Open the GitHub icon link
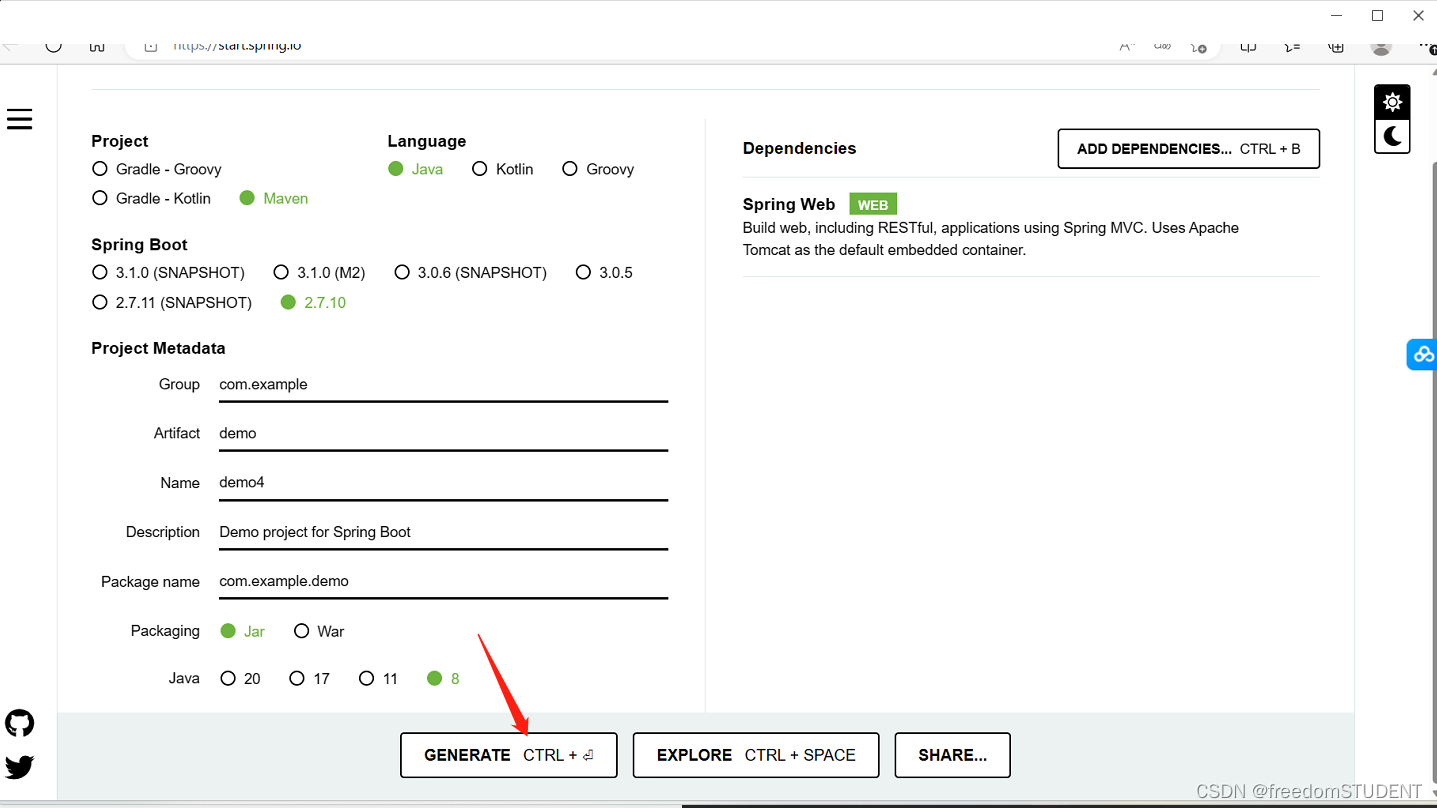 tap(19, 723)
